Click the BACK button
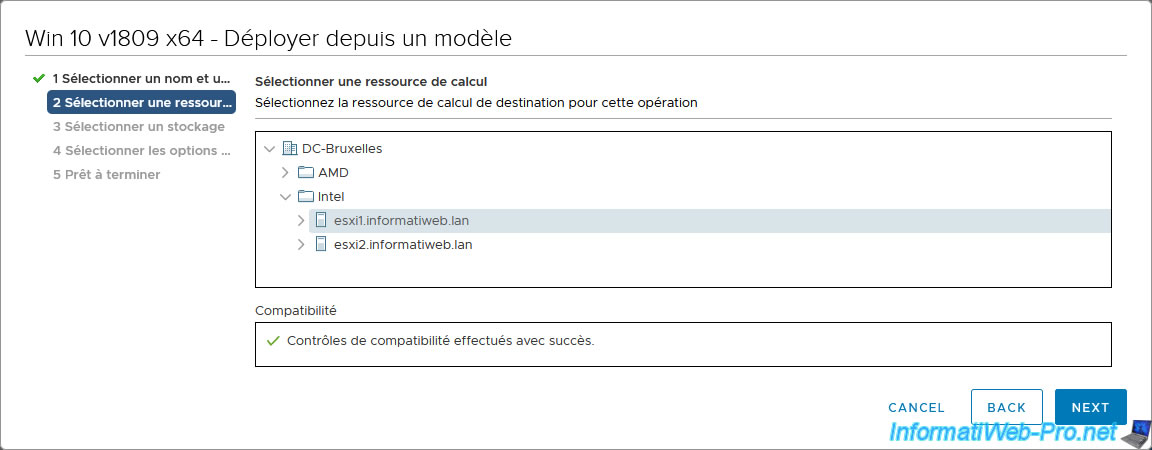 [x=1007, y=407]
